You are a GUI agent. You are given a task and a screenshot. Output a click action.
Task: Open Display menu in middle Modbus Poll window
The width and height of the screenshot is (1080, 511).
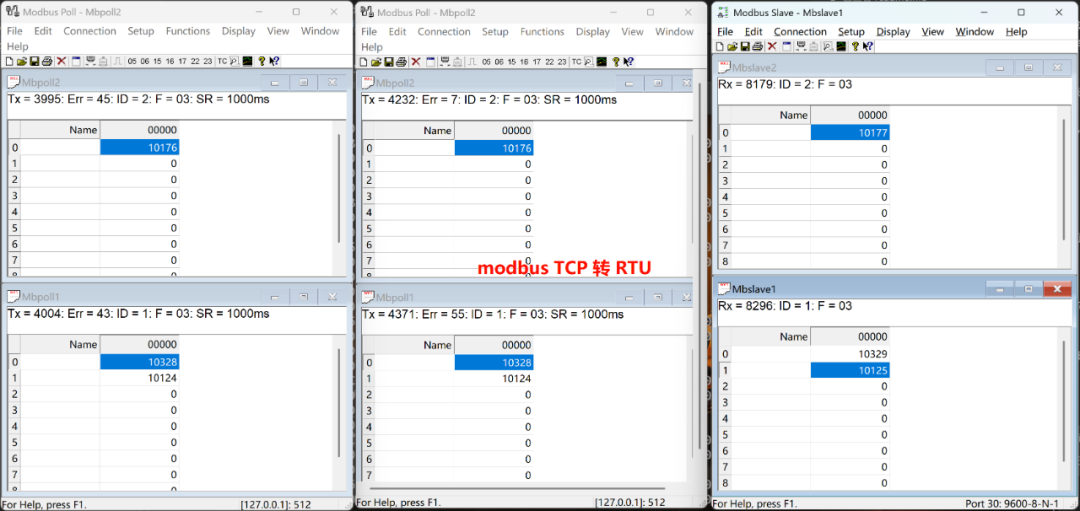(593, 32)
